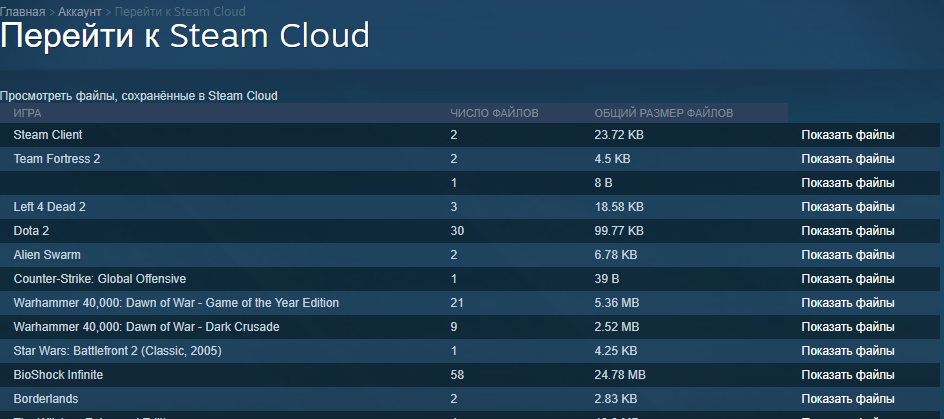
Task: Show files for the unnamed 8 B entry
Action: click(848, 183)
